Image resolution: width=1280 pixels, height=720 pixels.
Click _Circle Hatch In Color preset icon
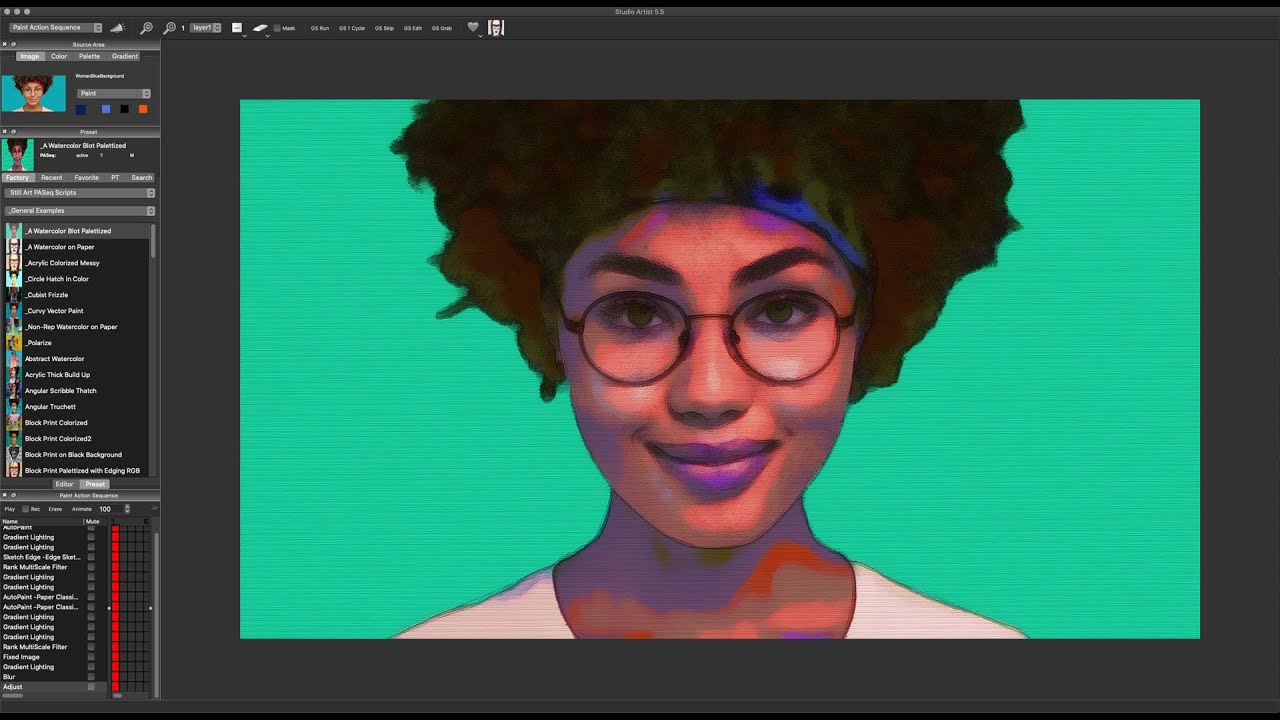(14, 279)
